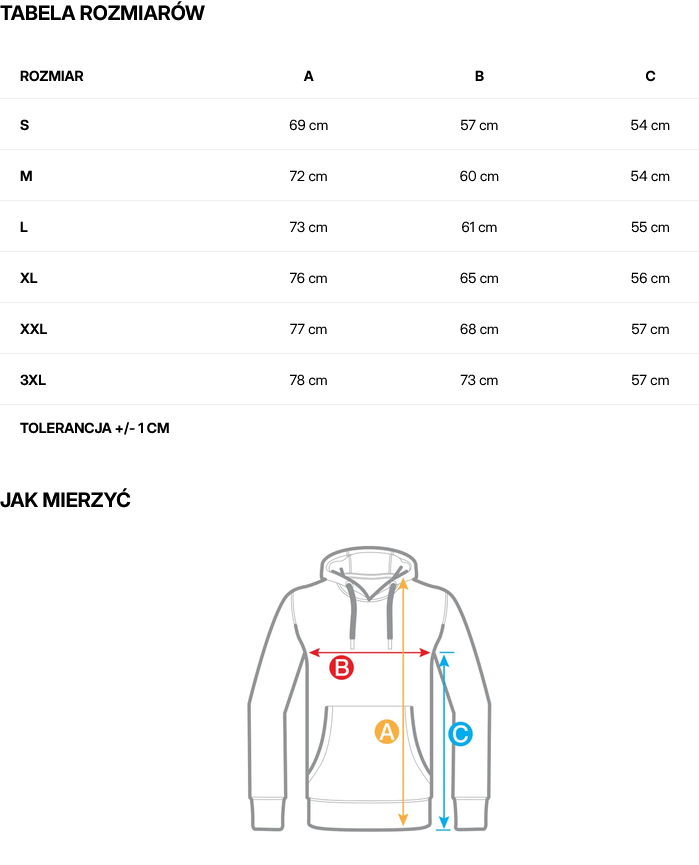The width and height of the screenshot is (699, 865).
Task: Click the blue sleeve length arrow
Action: pyautogui.click(x=444, y=741)
